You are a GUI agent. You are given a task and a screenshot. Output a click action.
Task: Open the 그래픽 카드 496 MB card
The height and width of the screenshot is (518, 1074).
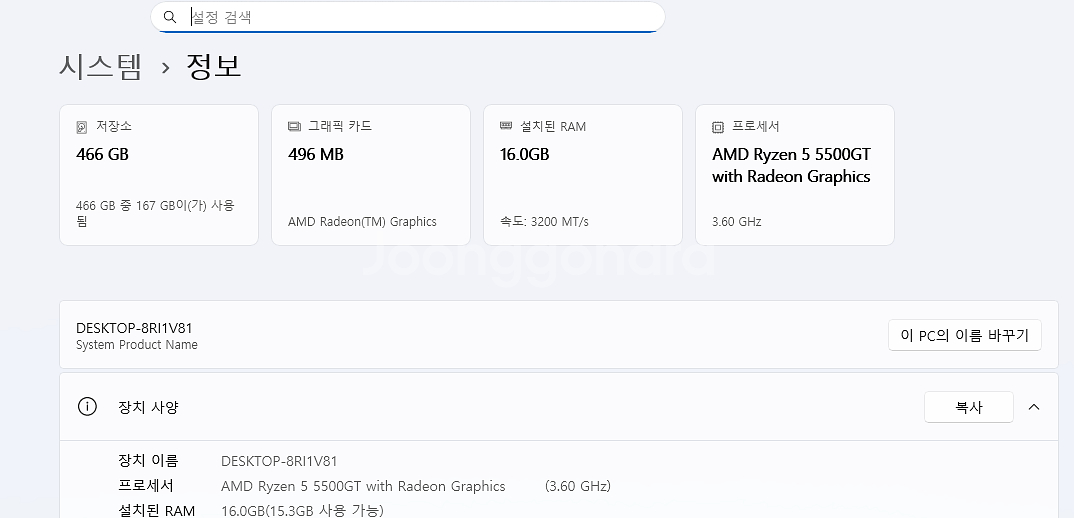pyautogui.click(x=371, y=175)
